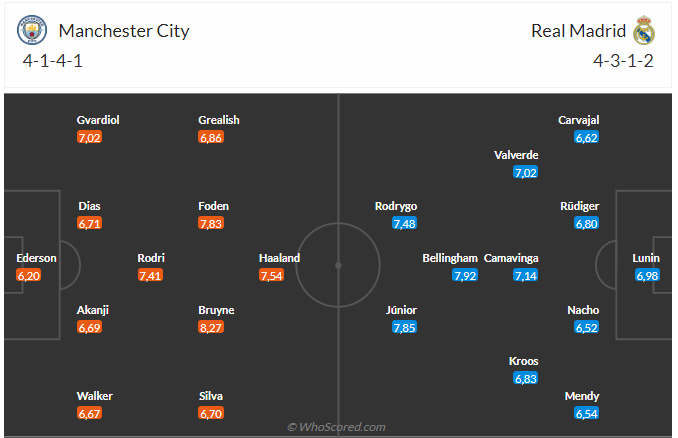Click Lunin's 6,98 rating badge

[x=647, y=275]
